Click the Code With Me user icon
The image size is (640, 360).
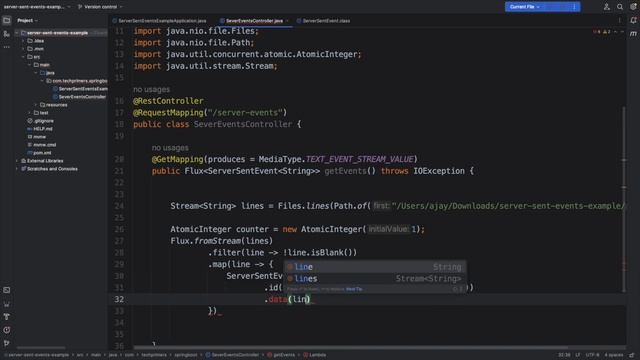607,7
